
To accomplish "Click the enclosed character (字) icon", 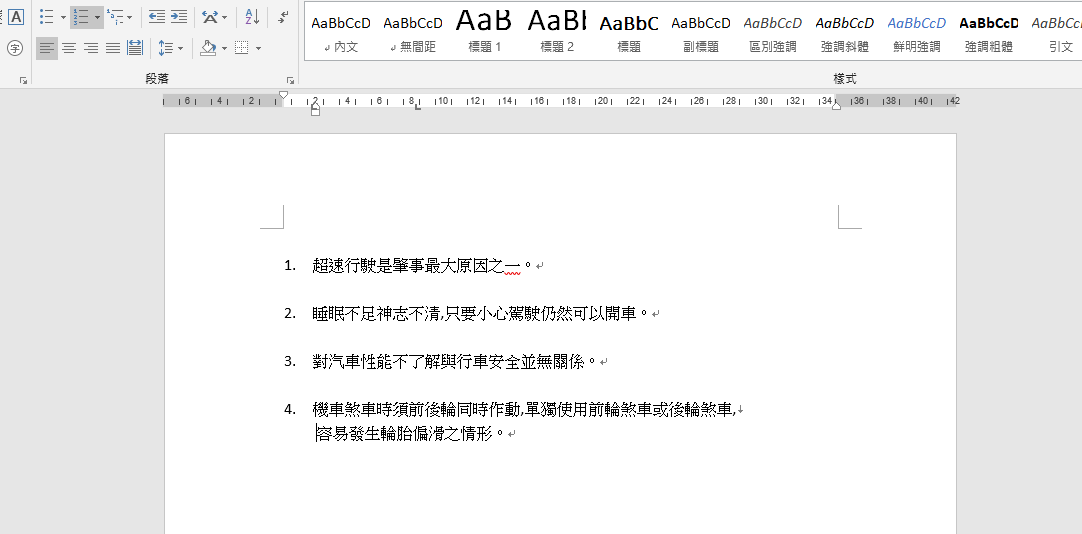I will (x=15, y=48).
